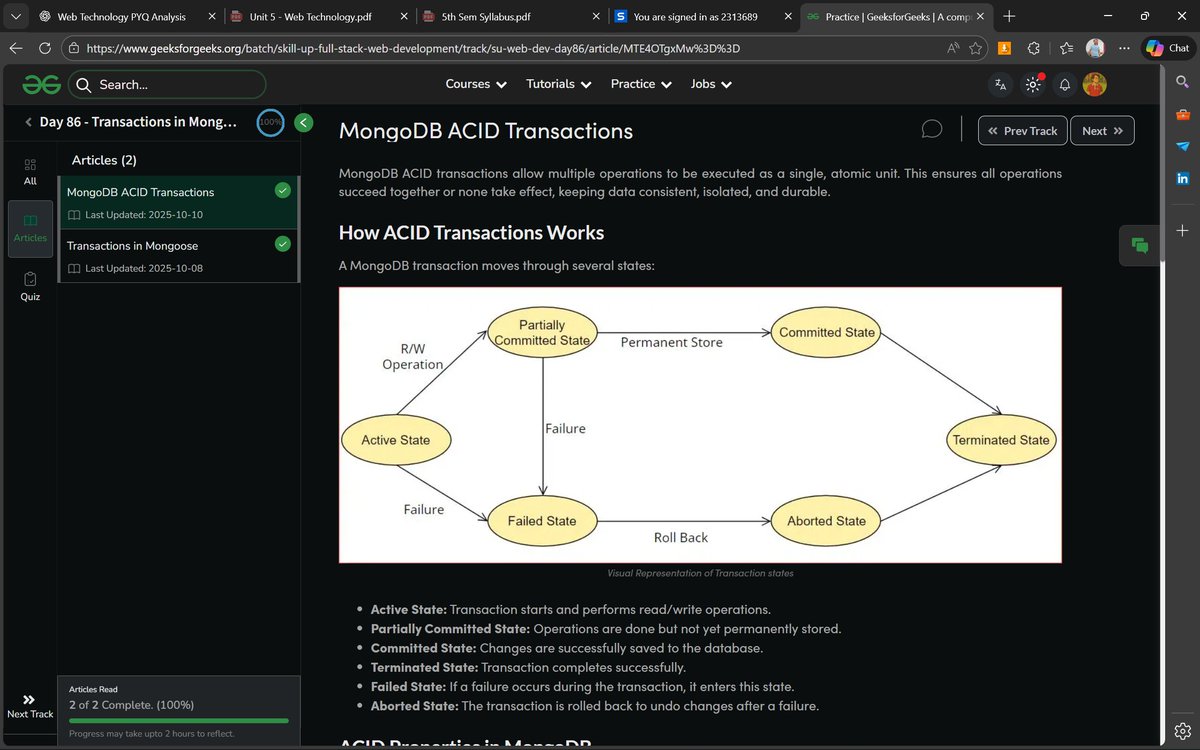Click Next Track at the sidebar bottom

click(x=30, y=706)
